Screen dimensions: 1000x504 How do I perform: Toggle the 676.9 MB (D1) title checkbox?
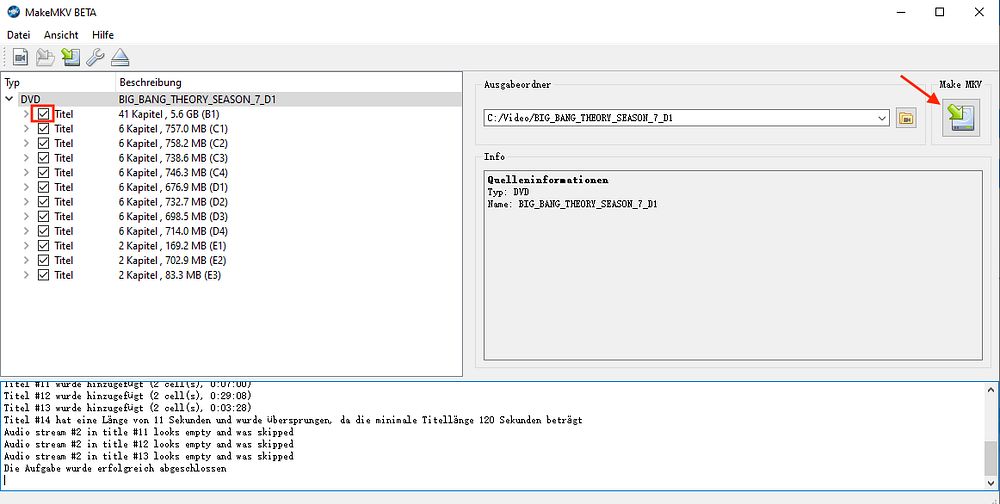coord(43,188)
